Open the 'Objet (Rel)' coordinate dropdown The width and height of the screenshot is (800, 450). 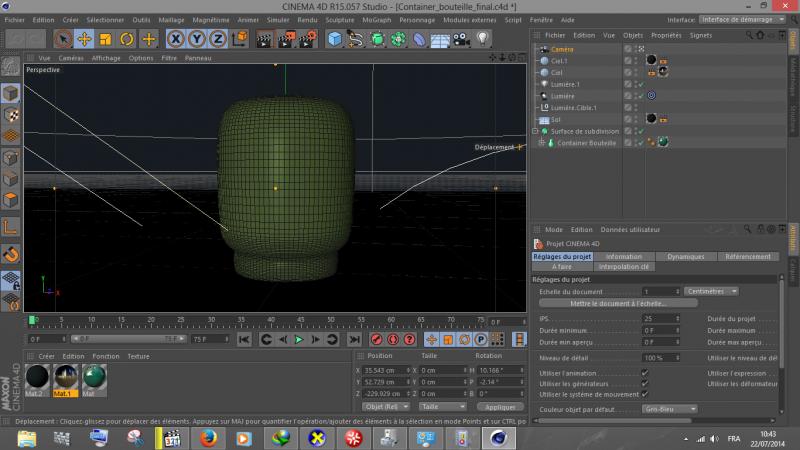(x=386, y=407)
